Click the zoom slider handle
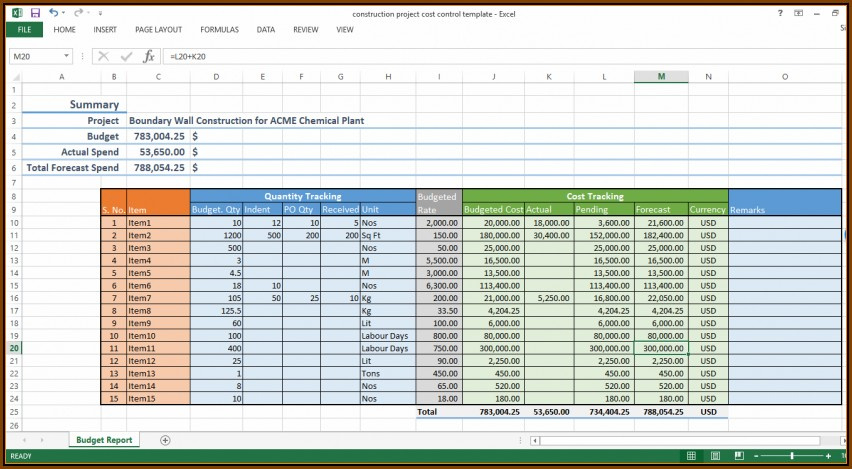Viewport: 852px width, 469px height. (792, 456)
